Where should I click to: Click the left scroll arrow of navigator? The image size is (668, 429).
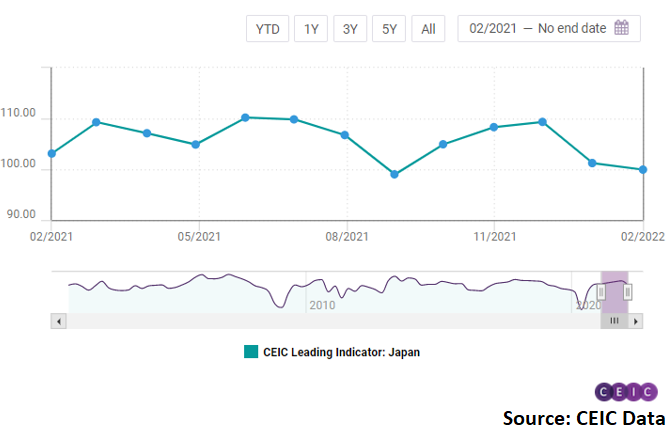coord(59,321)
